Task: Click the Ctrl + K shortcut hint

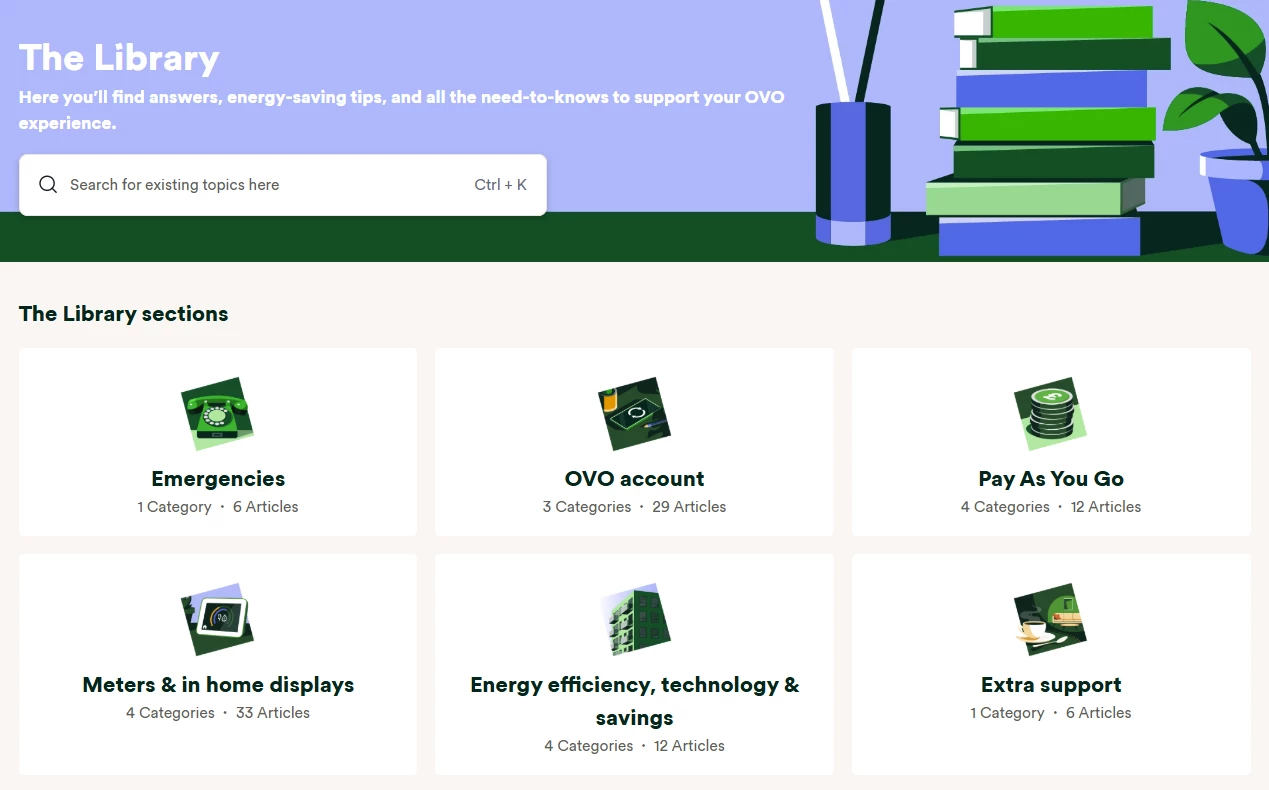Action: (500, 185)
